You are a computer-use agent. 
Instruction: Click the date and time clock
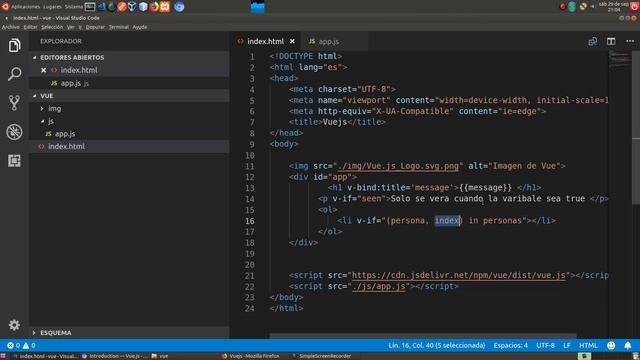point(613,7)
